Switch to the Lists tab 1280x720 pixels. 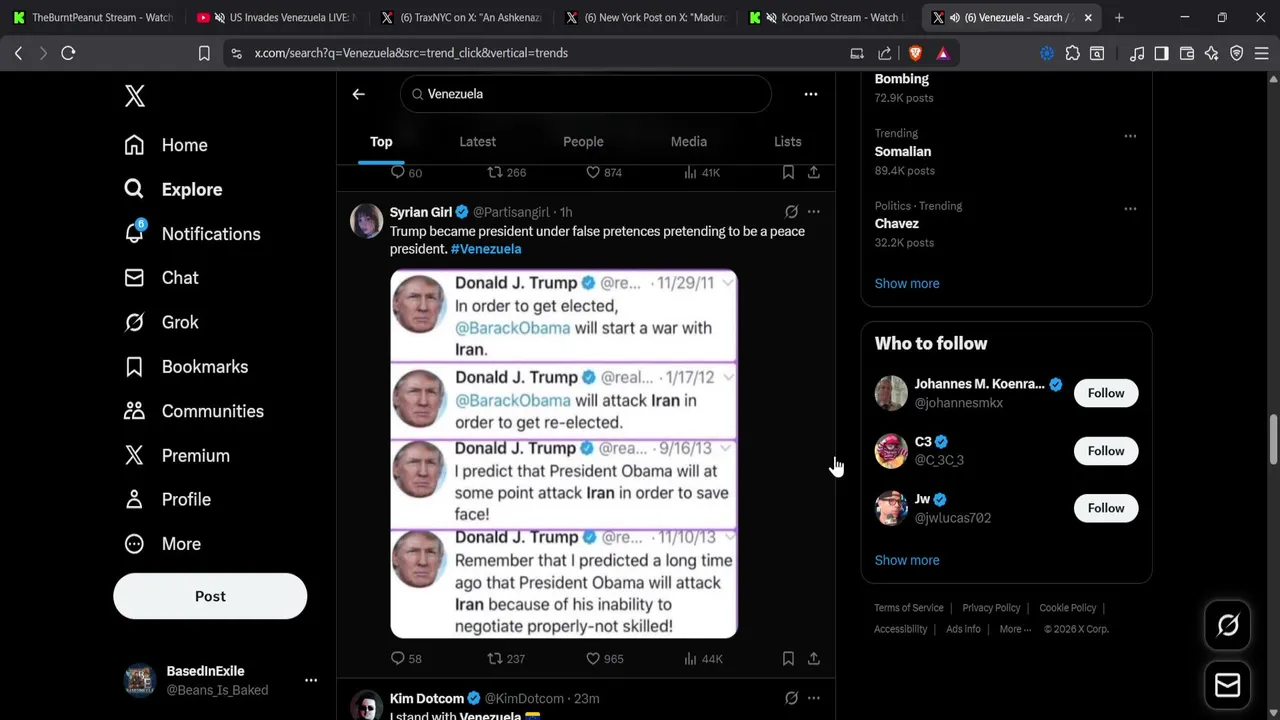click(787, 141)
